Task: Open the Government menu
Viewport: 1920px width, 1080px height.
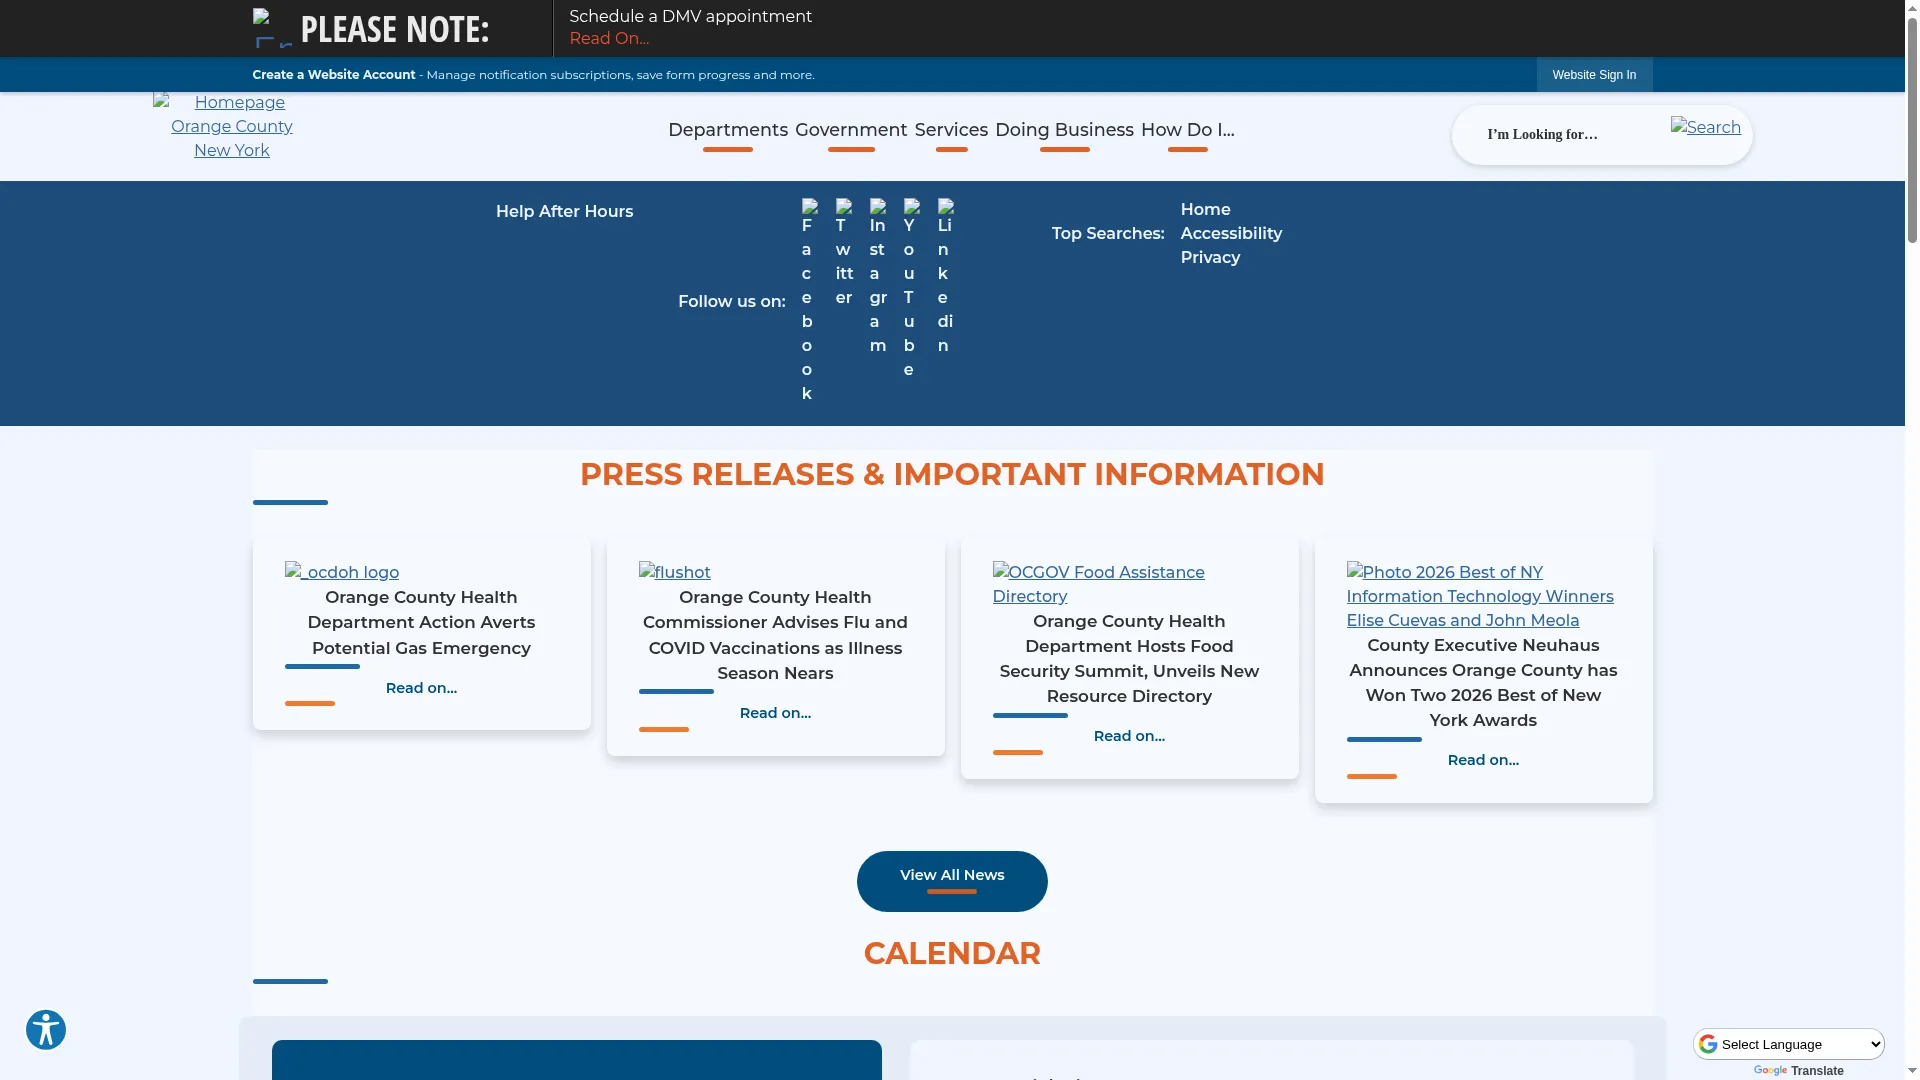Action: (851, 130)
